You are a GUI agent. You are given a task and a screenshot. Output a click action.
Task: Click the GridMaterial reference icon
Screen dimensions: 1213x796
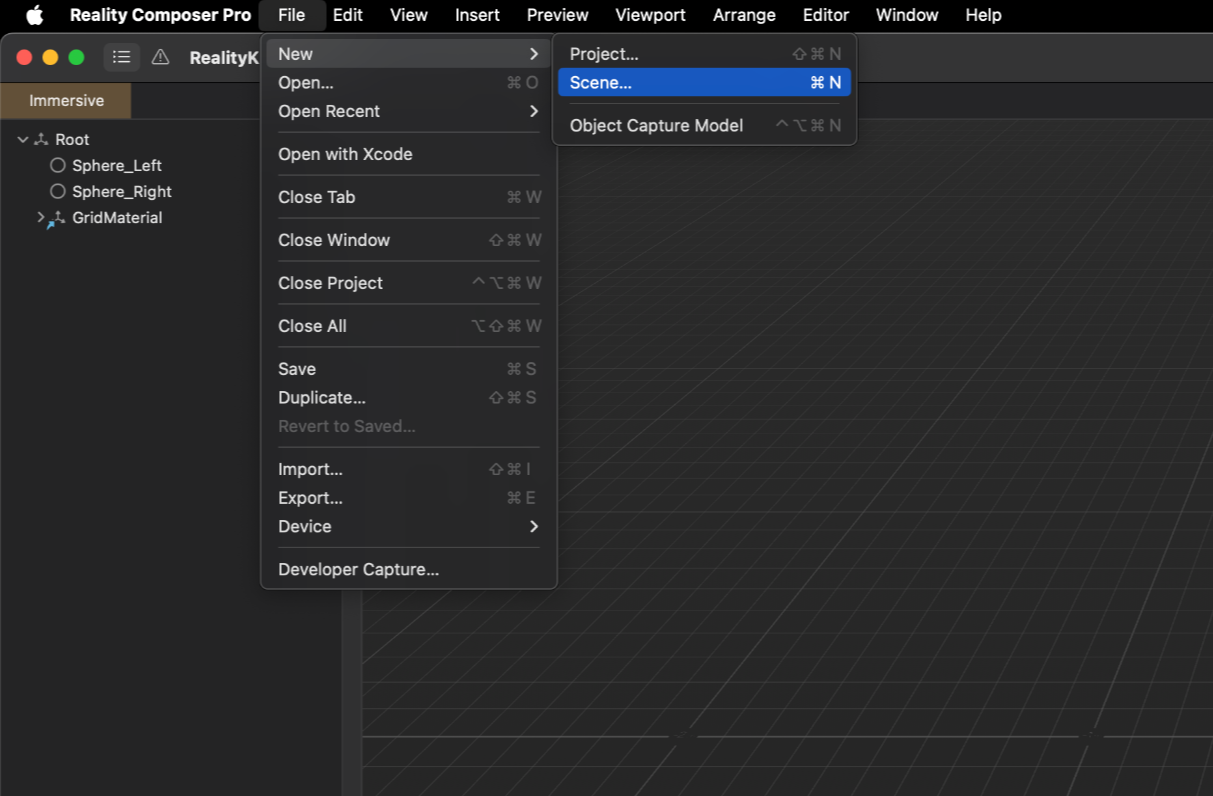tap(56, 218)
